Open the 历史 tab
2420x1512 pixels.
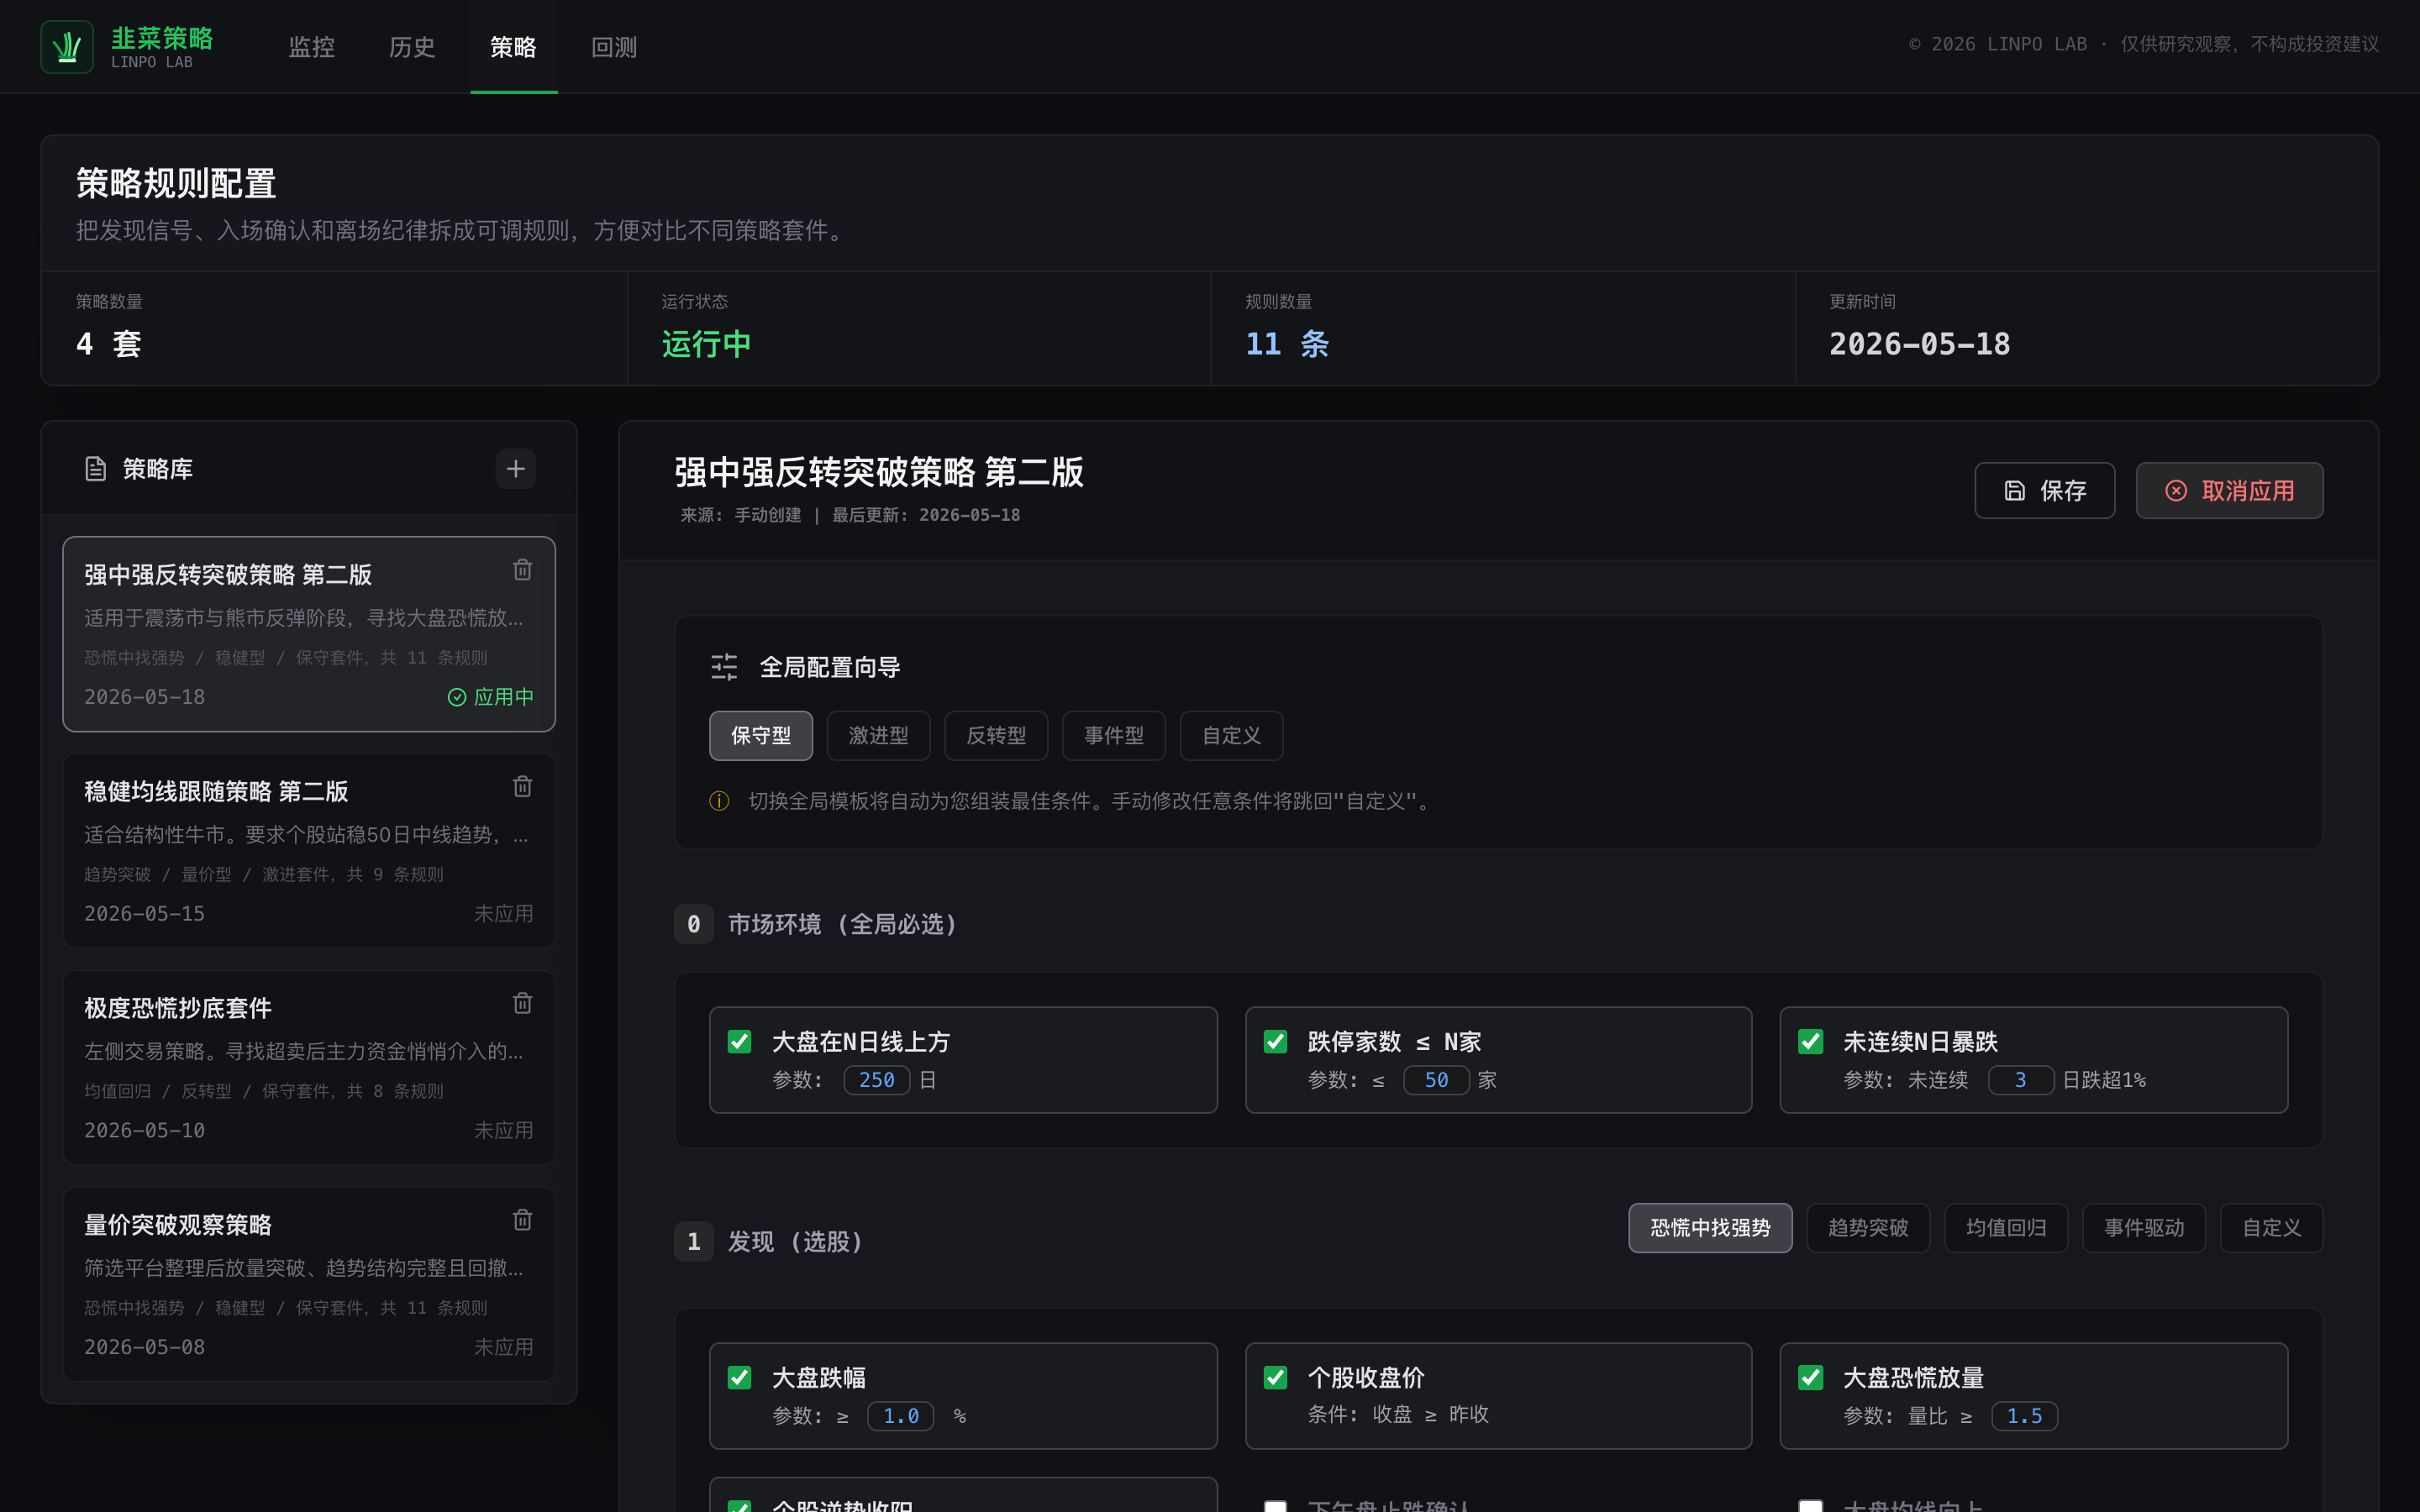pos(412,47)
